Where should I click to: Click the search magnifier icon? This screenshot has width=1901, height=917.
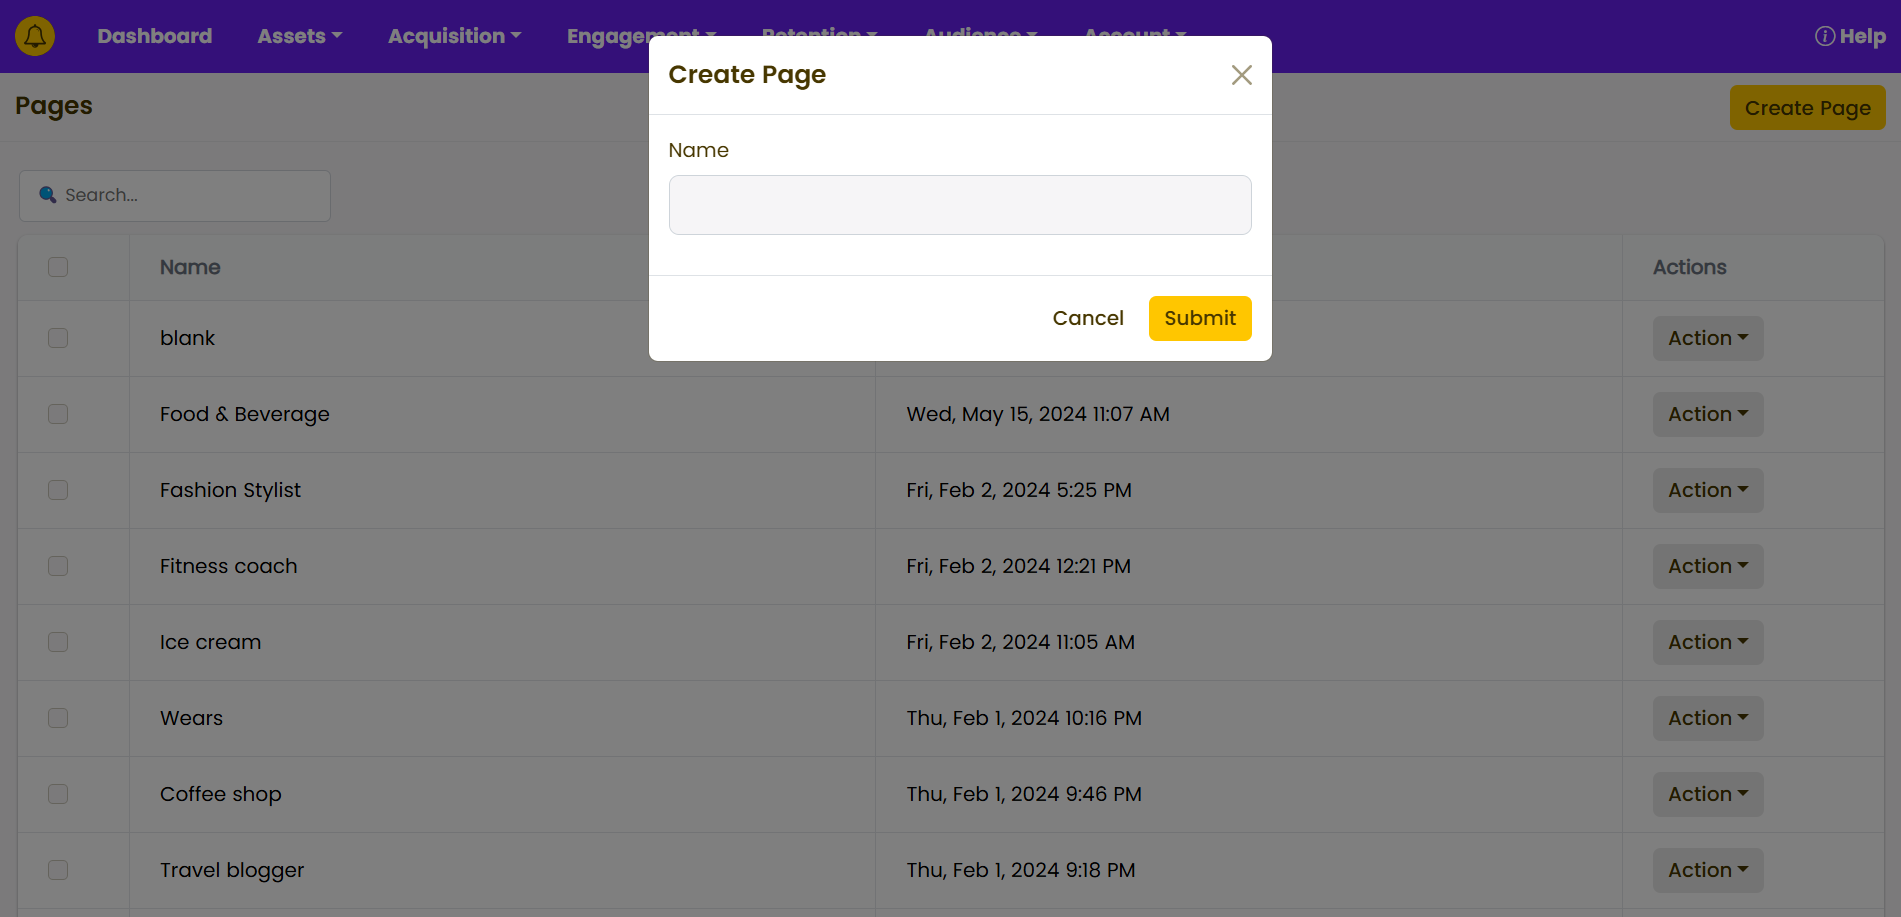click(x=47, y=195)
